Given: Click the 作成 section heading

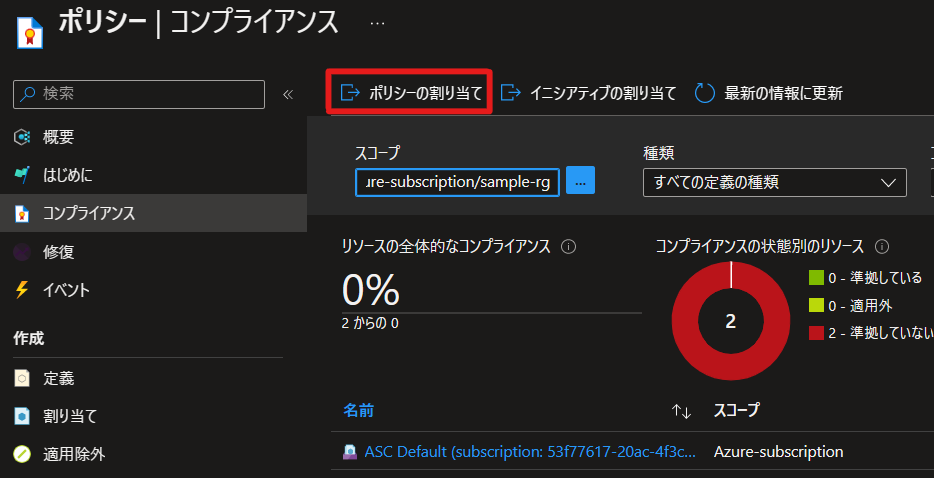Looking at the screenshot, I should (29, 339).
